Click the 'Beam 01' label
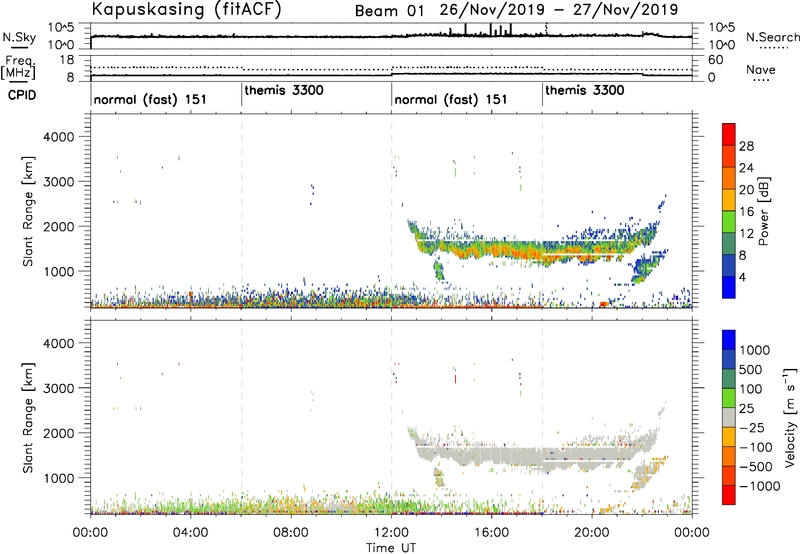800x554 pixels. pyautogui.click(x=389, y=11)
